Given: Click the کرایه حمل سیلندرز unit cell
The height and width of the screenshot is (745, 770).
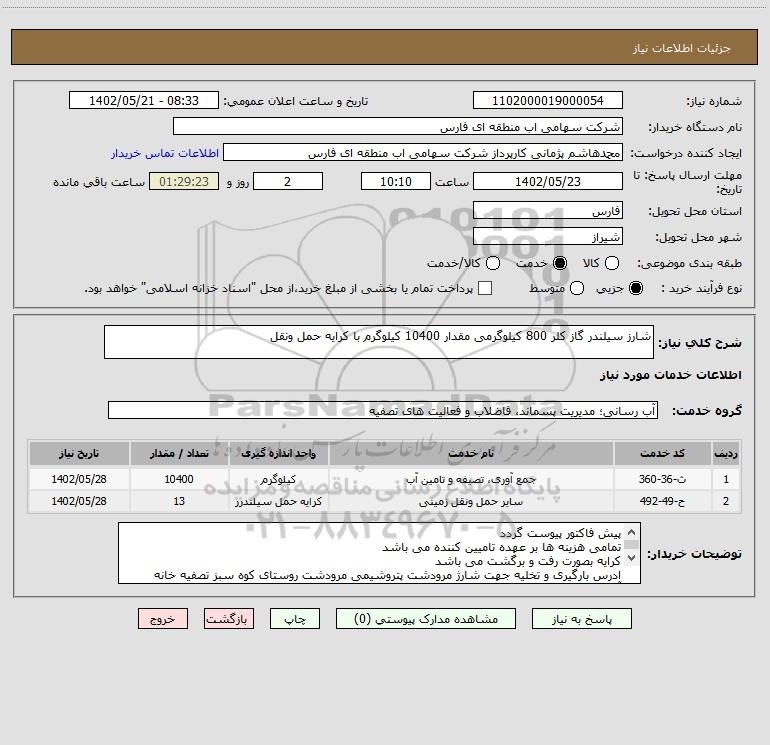Looking at the screenshot, I should 278,501.
